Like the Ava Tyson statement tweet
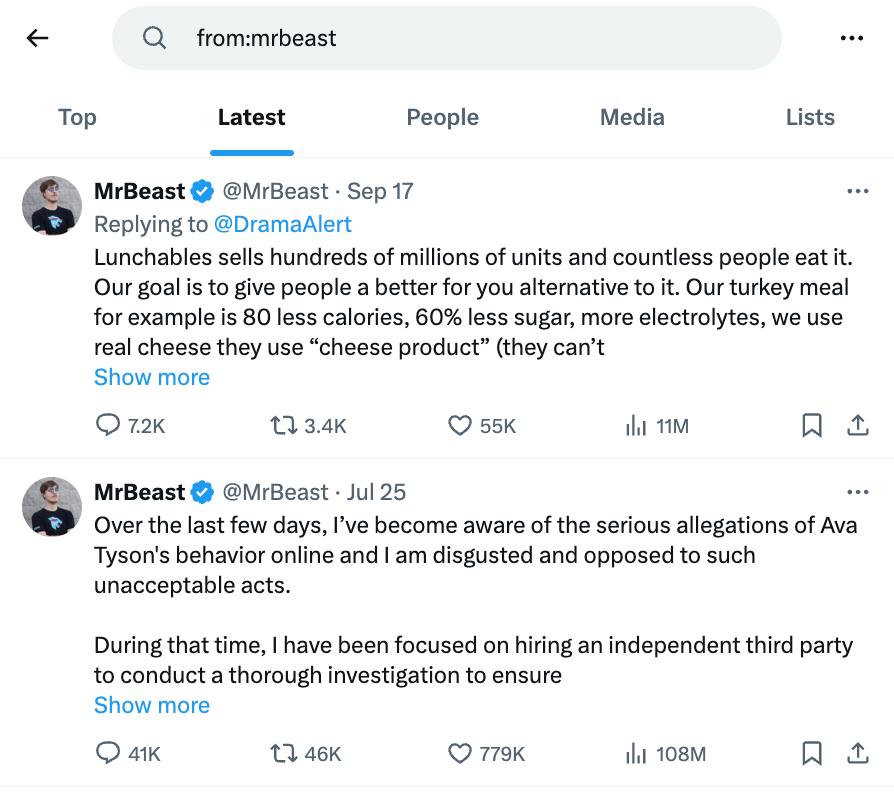 tap(460, 754)
